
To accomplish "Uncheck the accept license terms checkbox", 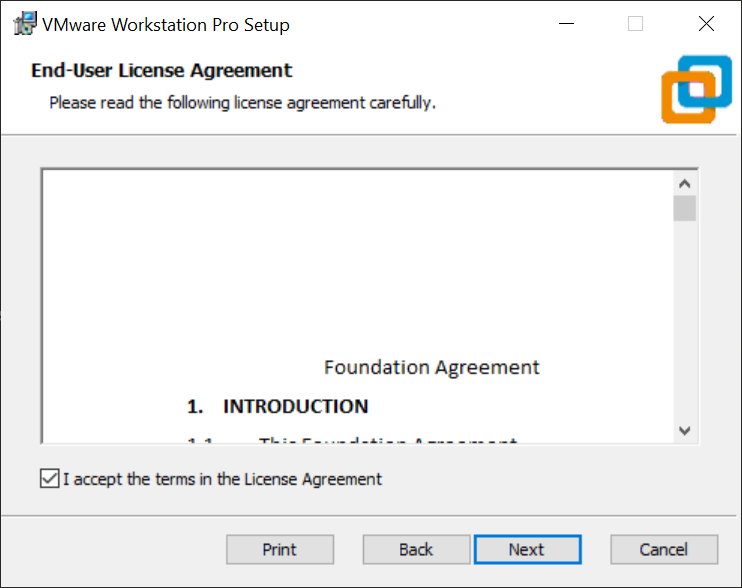I will pyautogui.click(x=50, y=478).
